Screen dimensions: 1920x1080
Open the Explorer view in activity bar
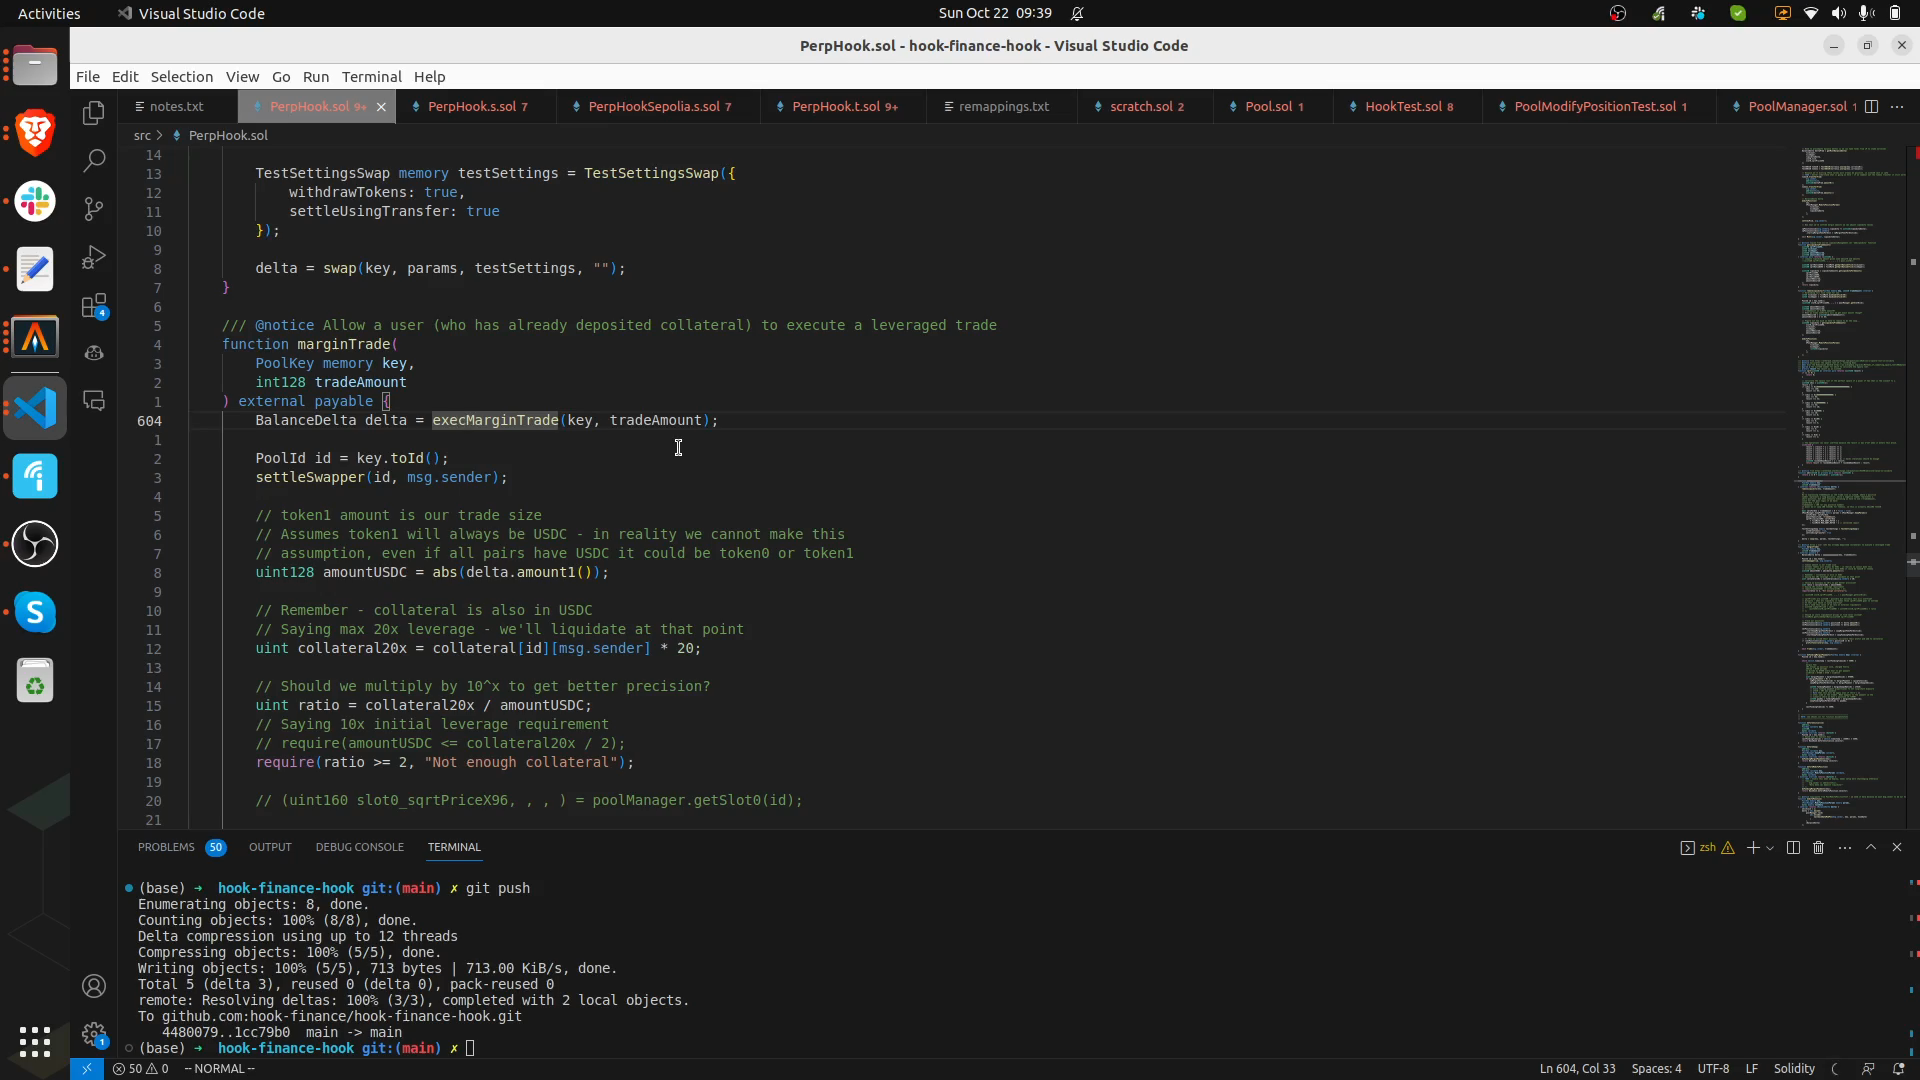tap(94, 113)
